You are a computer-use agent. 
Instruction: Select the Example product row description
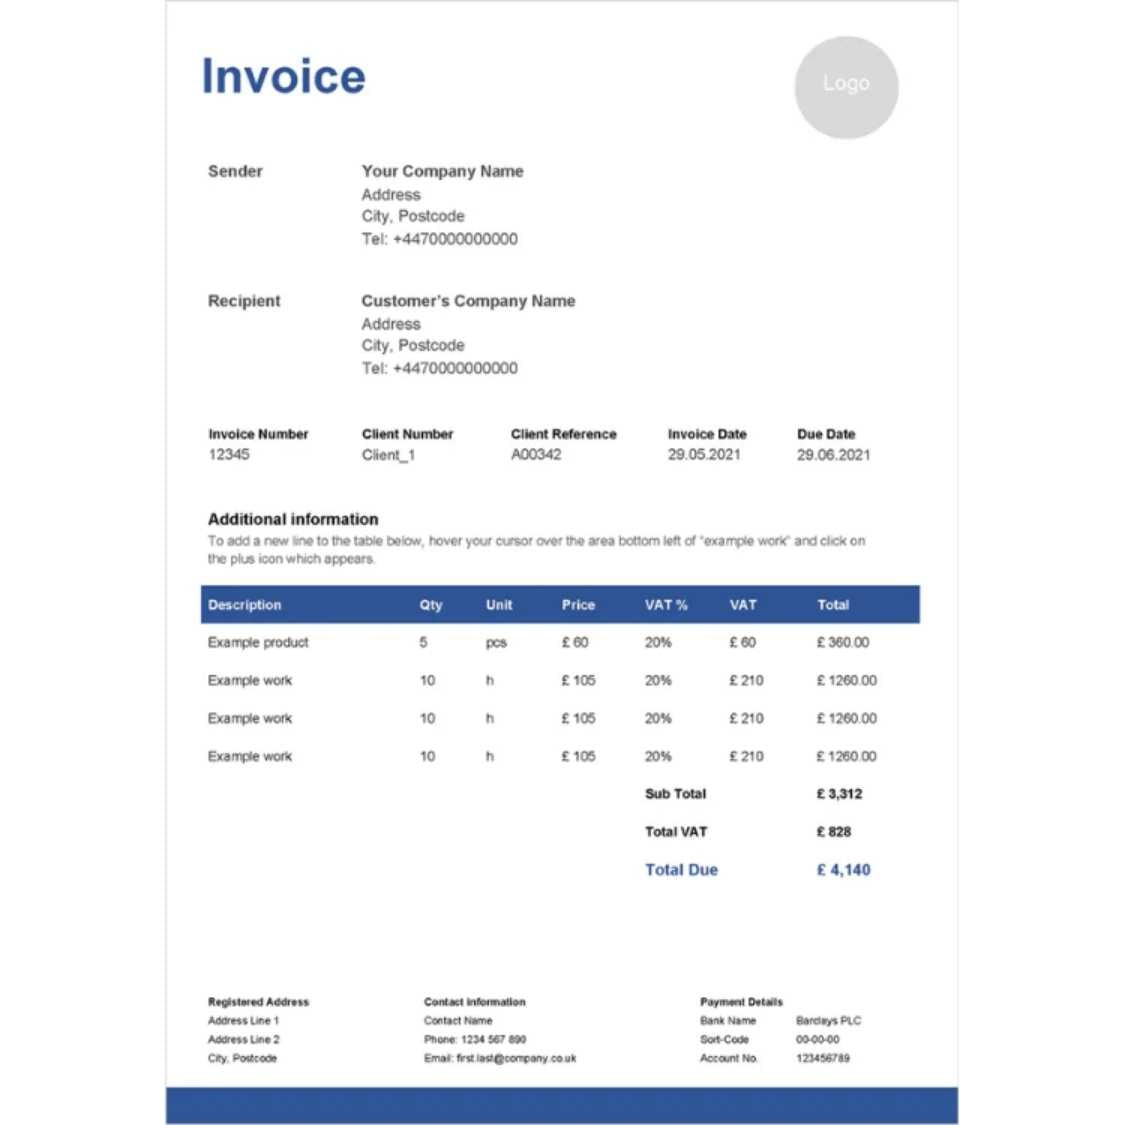(x=258, y=643)
